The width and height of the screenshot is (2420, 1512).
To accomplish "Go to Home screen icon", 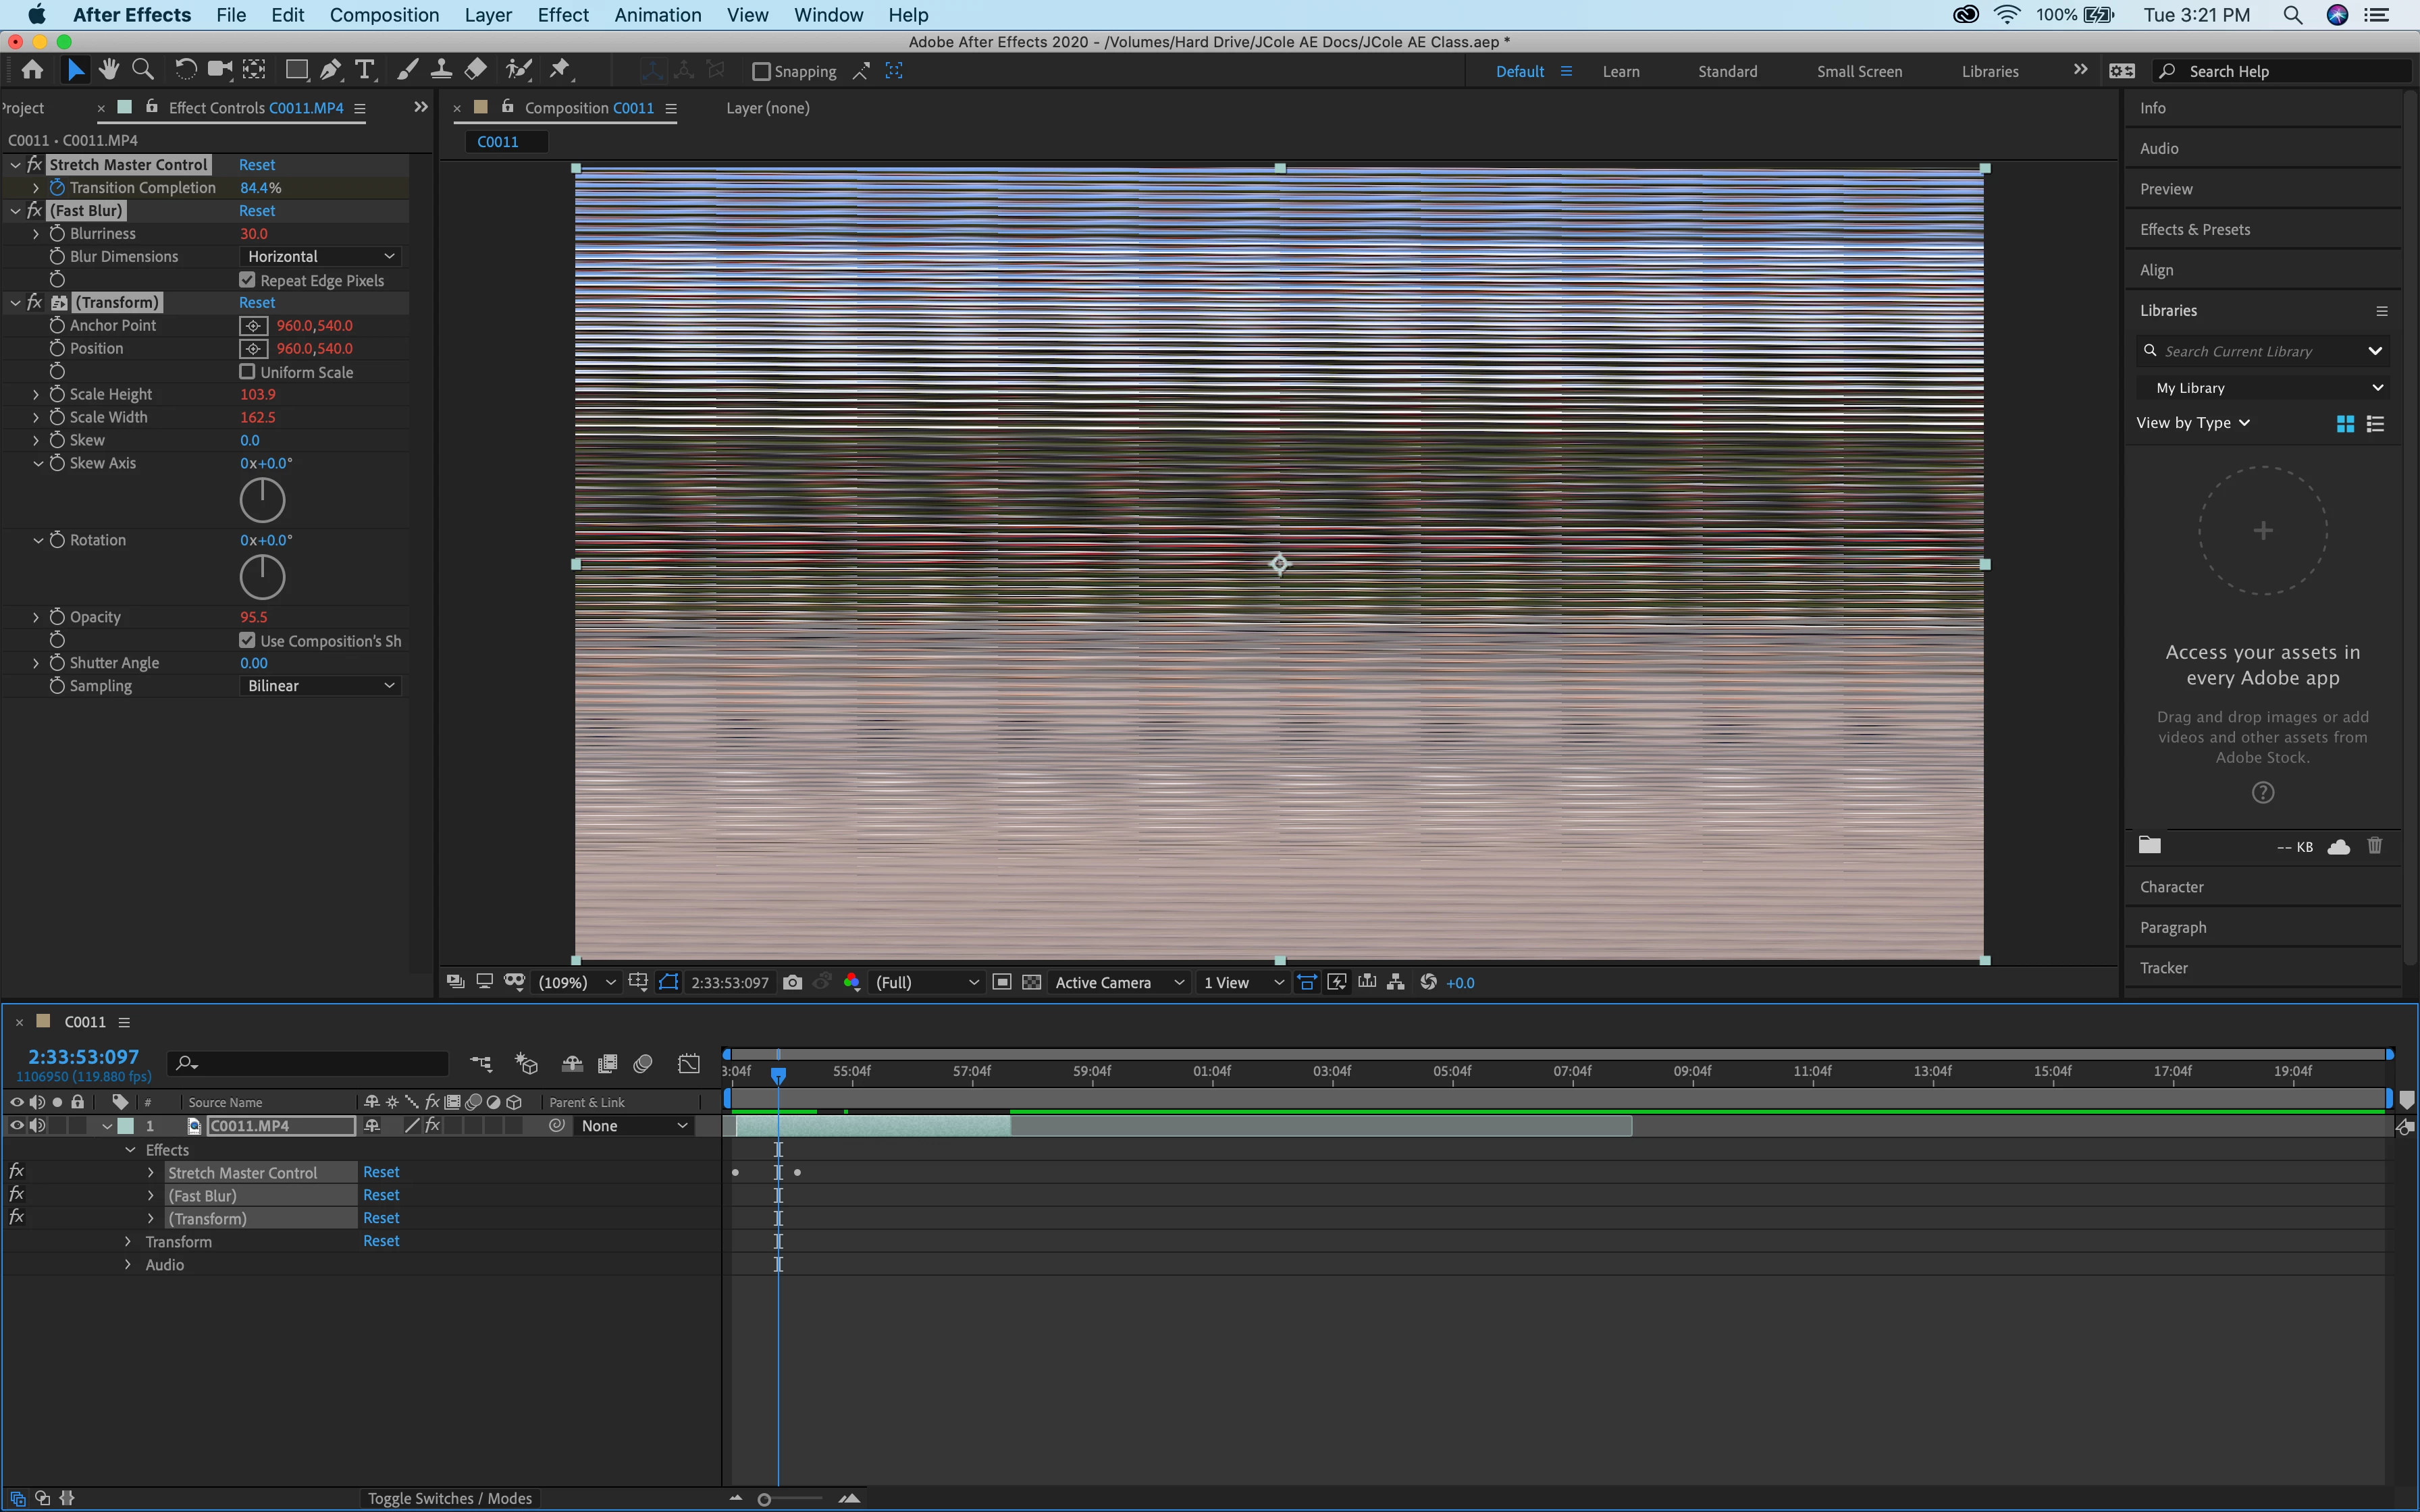I will (x=32, y=70).
